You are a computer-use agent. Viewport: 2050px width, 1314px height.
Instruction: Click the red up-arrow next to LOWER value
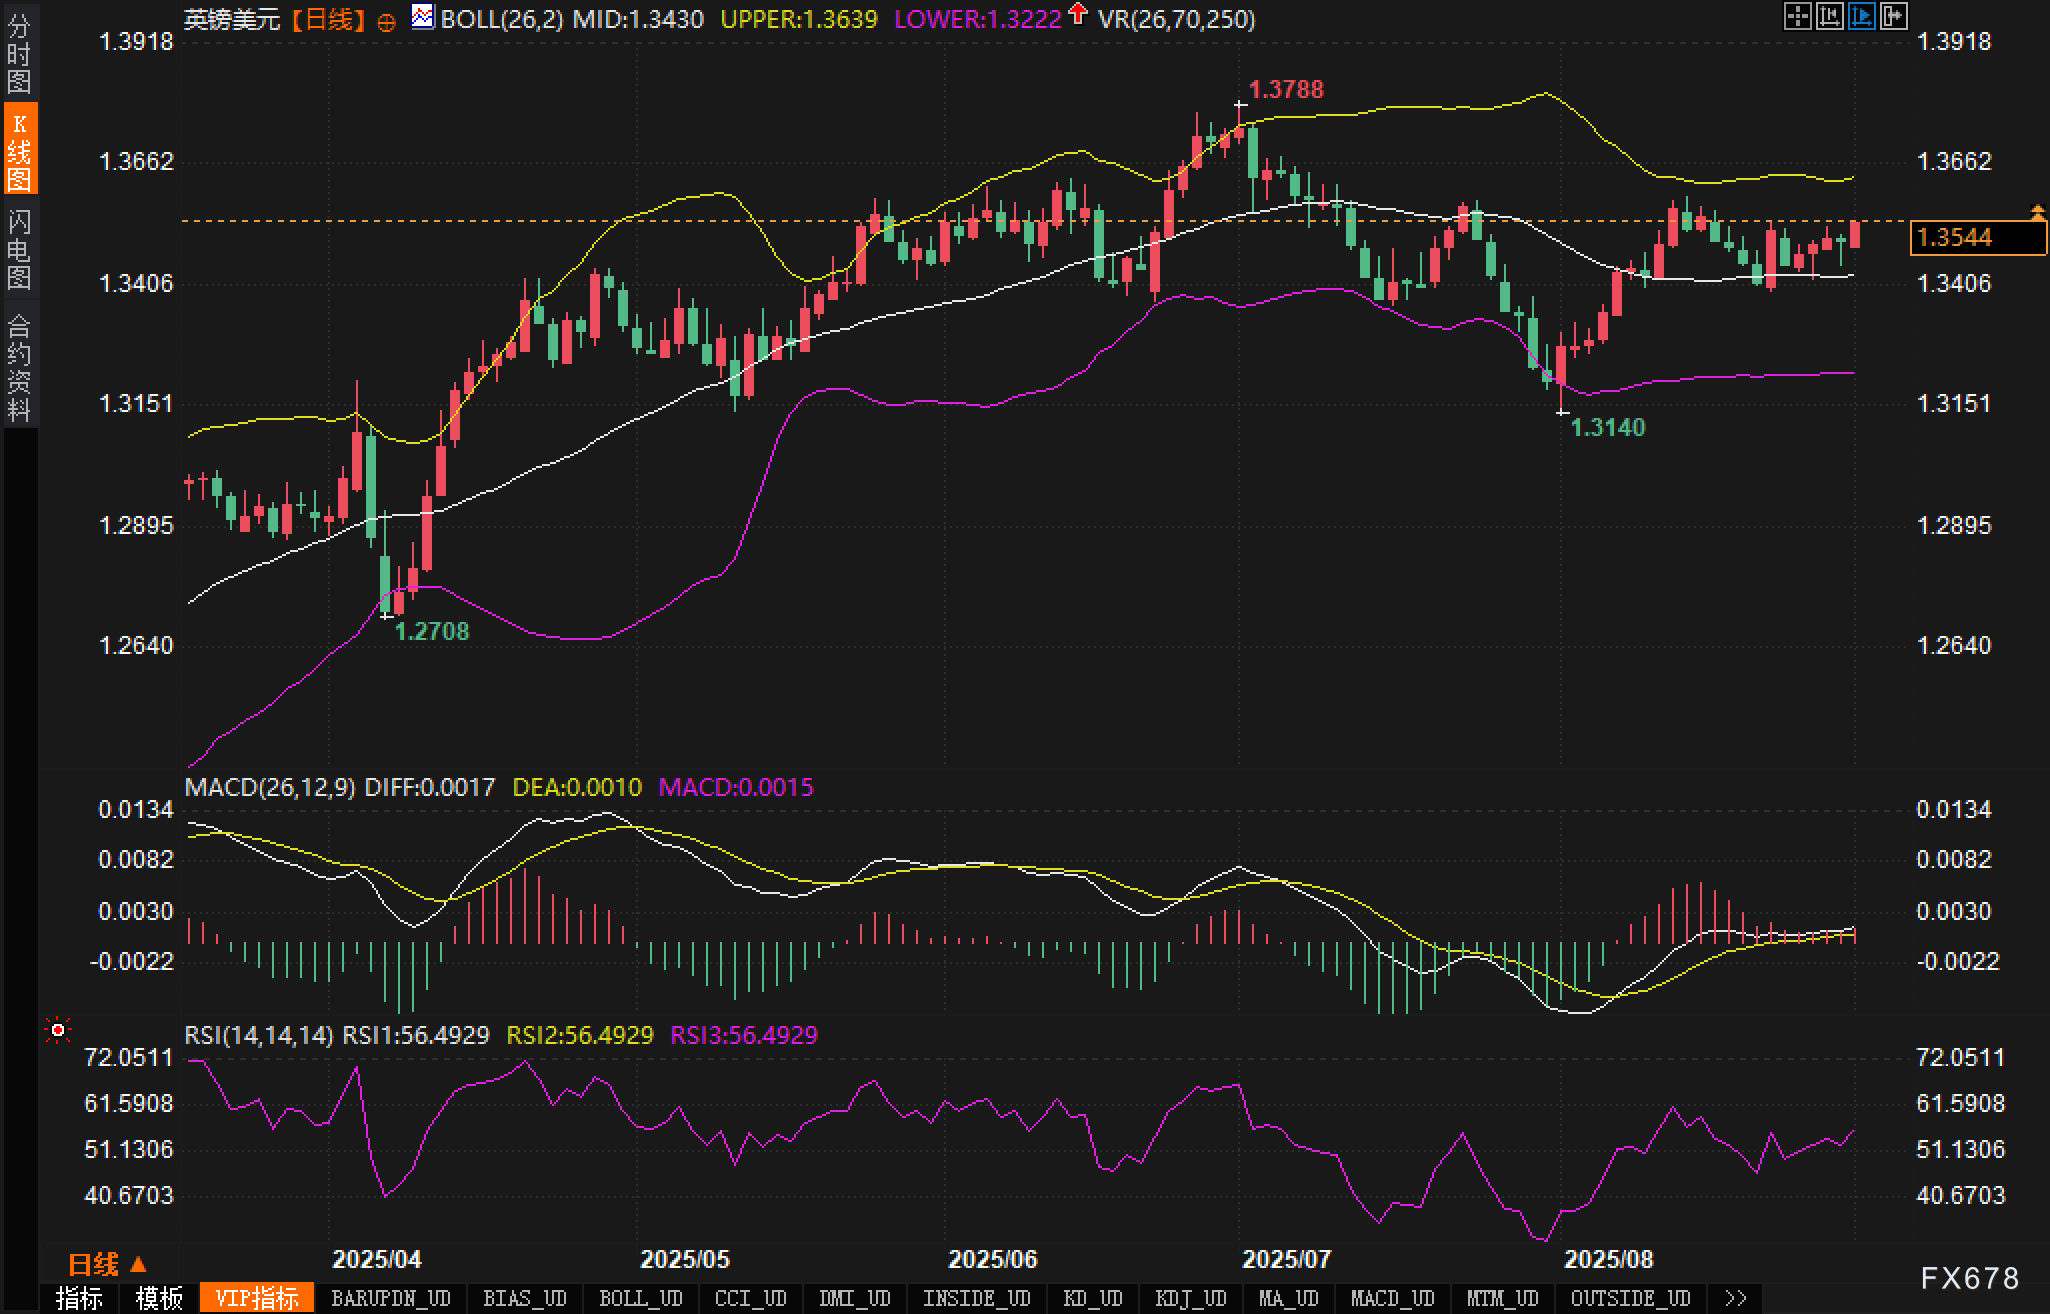pyautogui.click(x=1077, y=14)
